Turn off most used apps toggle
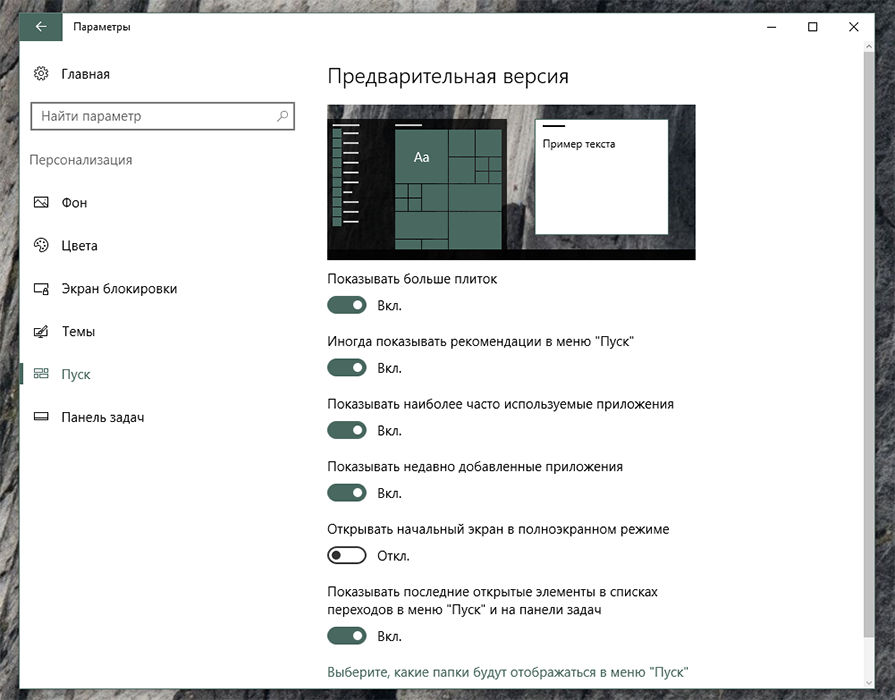The image size is (895, 700). click(347, 430)
